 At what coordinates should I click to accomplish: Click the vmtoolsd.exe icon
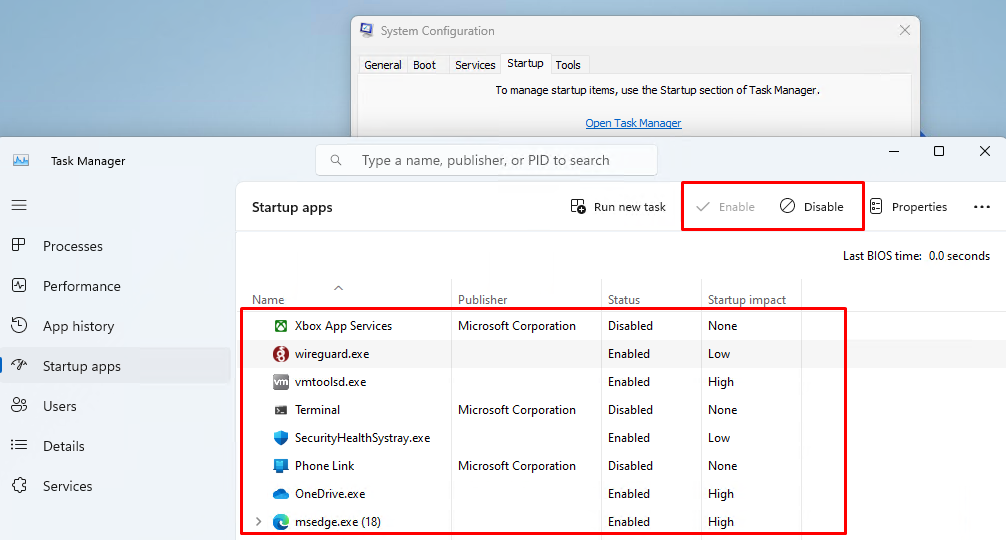point(281,382)
